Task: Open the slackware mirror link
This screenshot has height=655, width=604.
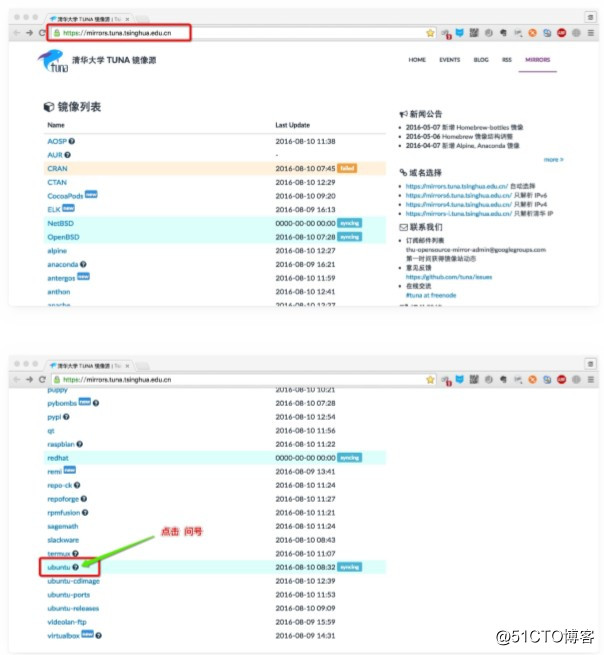Action: pyautogui.click(x=63, y=540)
